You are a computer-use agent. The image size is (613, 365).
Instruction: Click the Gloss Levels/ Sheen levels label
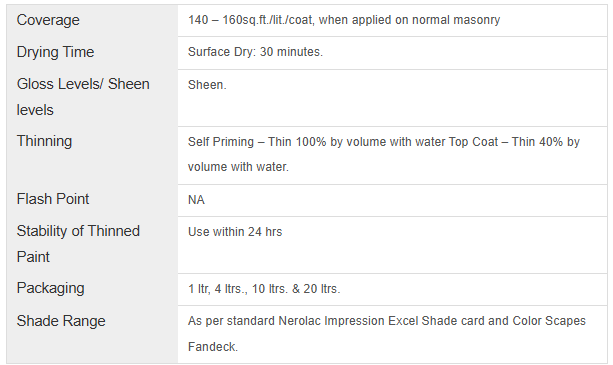coord(83,97)
